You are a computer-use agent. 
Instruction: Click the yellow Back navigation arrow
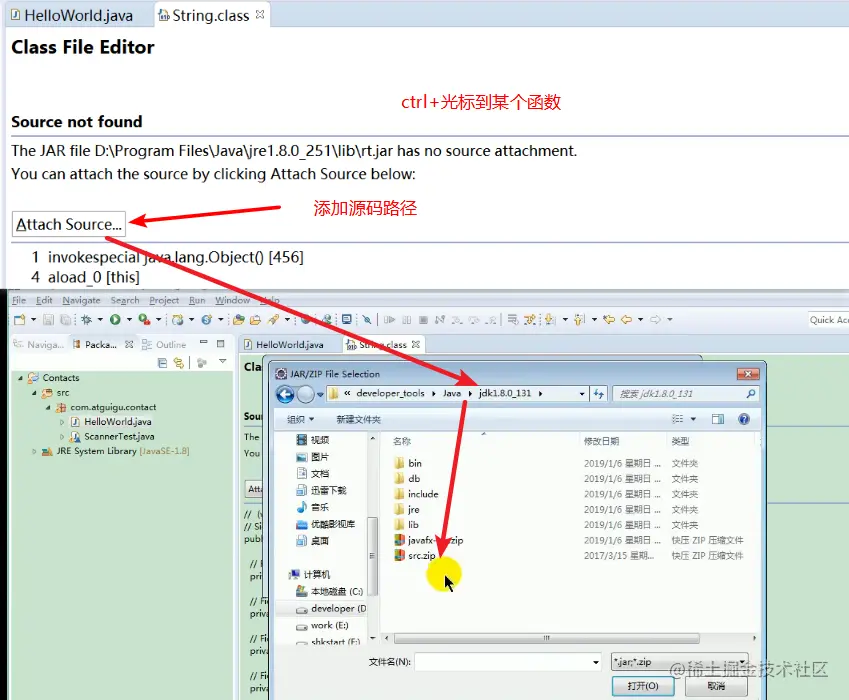pos(626,319)
